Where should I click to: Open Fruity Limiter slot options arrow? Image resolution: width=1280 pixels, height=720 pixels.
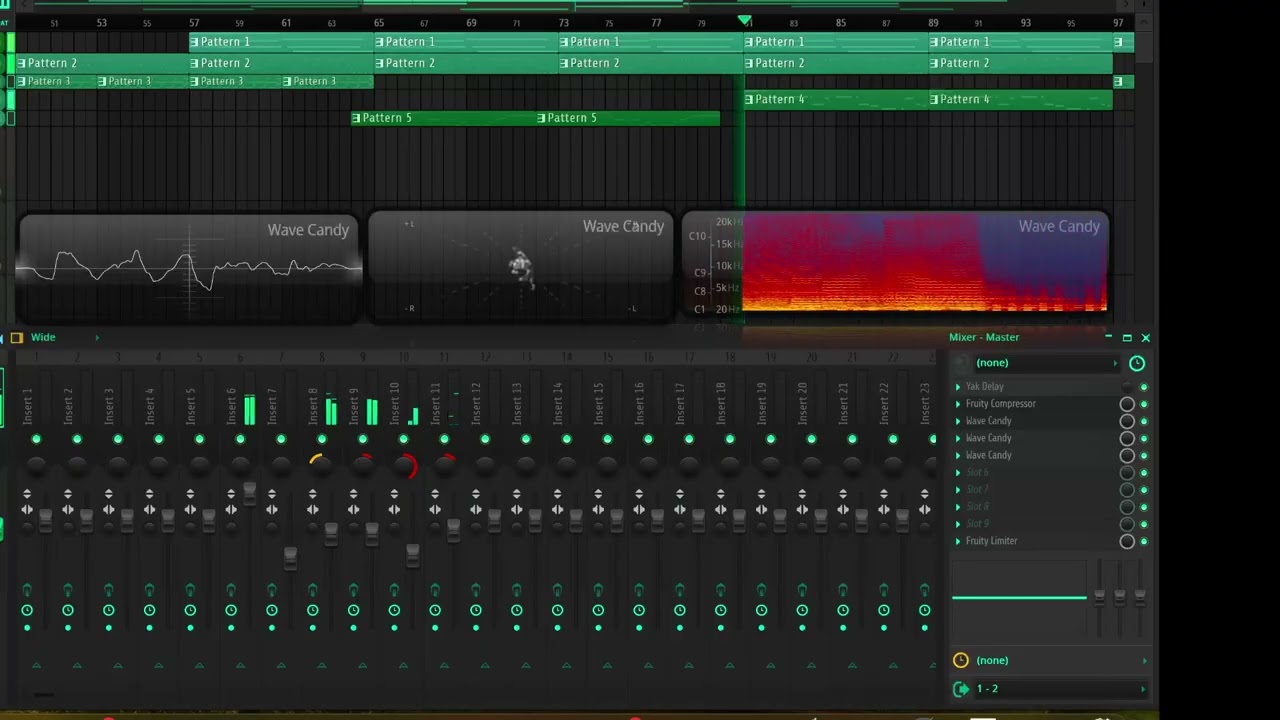[x=958, y=541]
